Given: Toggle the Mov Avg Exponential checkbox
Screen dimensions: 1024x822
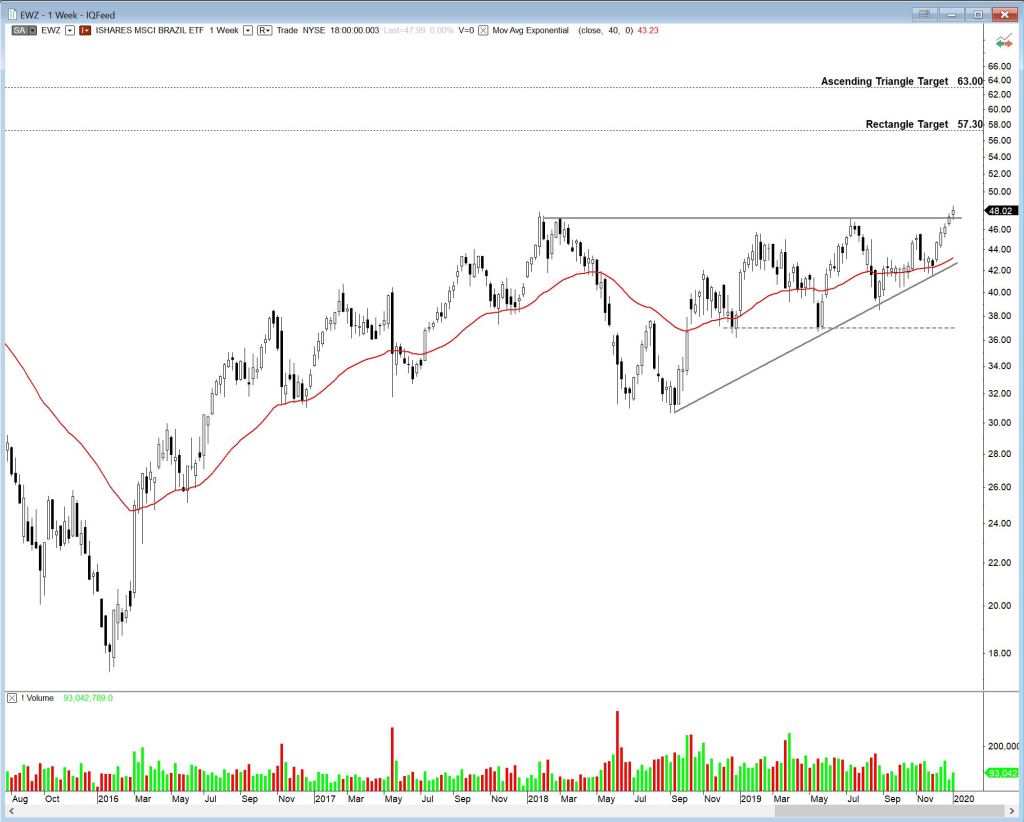Looking at the screenshot, I should [484, 30].
